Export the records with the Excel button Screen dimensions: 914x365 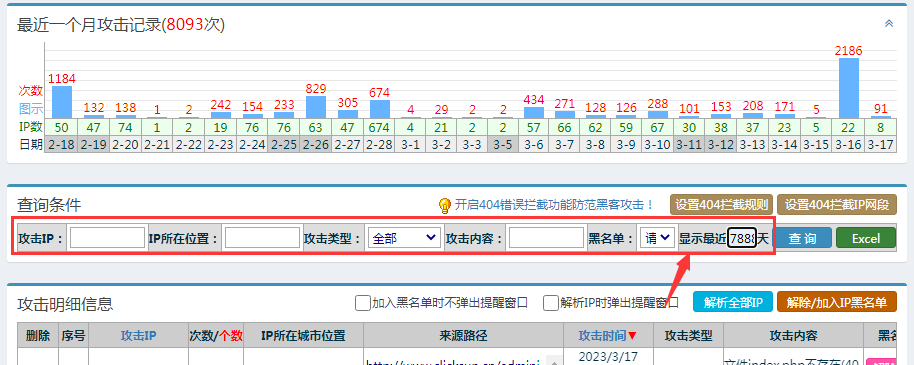point(866,238)
